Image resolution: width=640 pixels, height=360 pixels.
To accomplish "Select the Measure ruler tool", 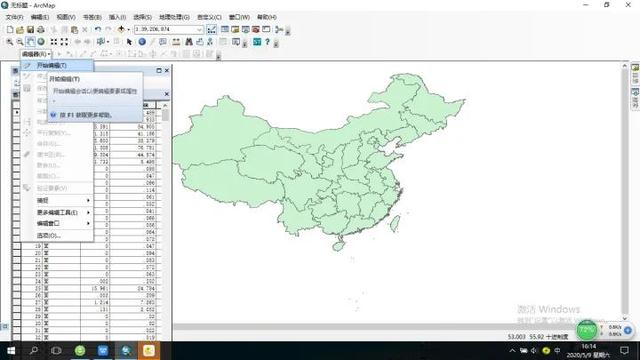I will click(176, 42).
